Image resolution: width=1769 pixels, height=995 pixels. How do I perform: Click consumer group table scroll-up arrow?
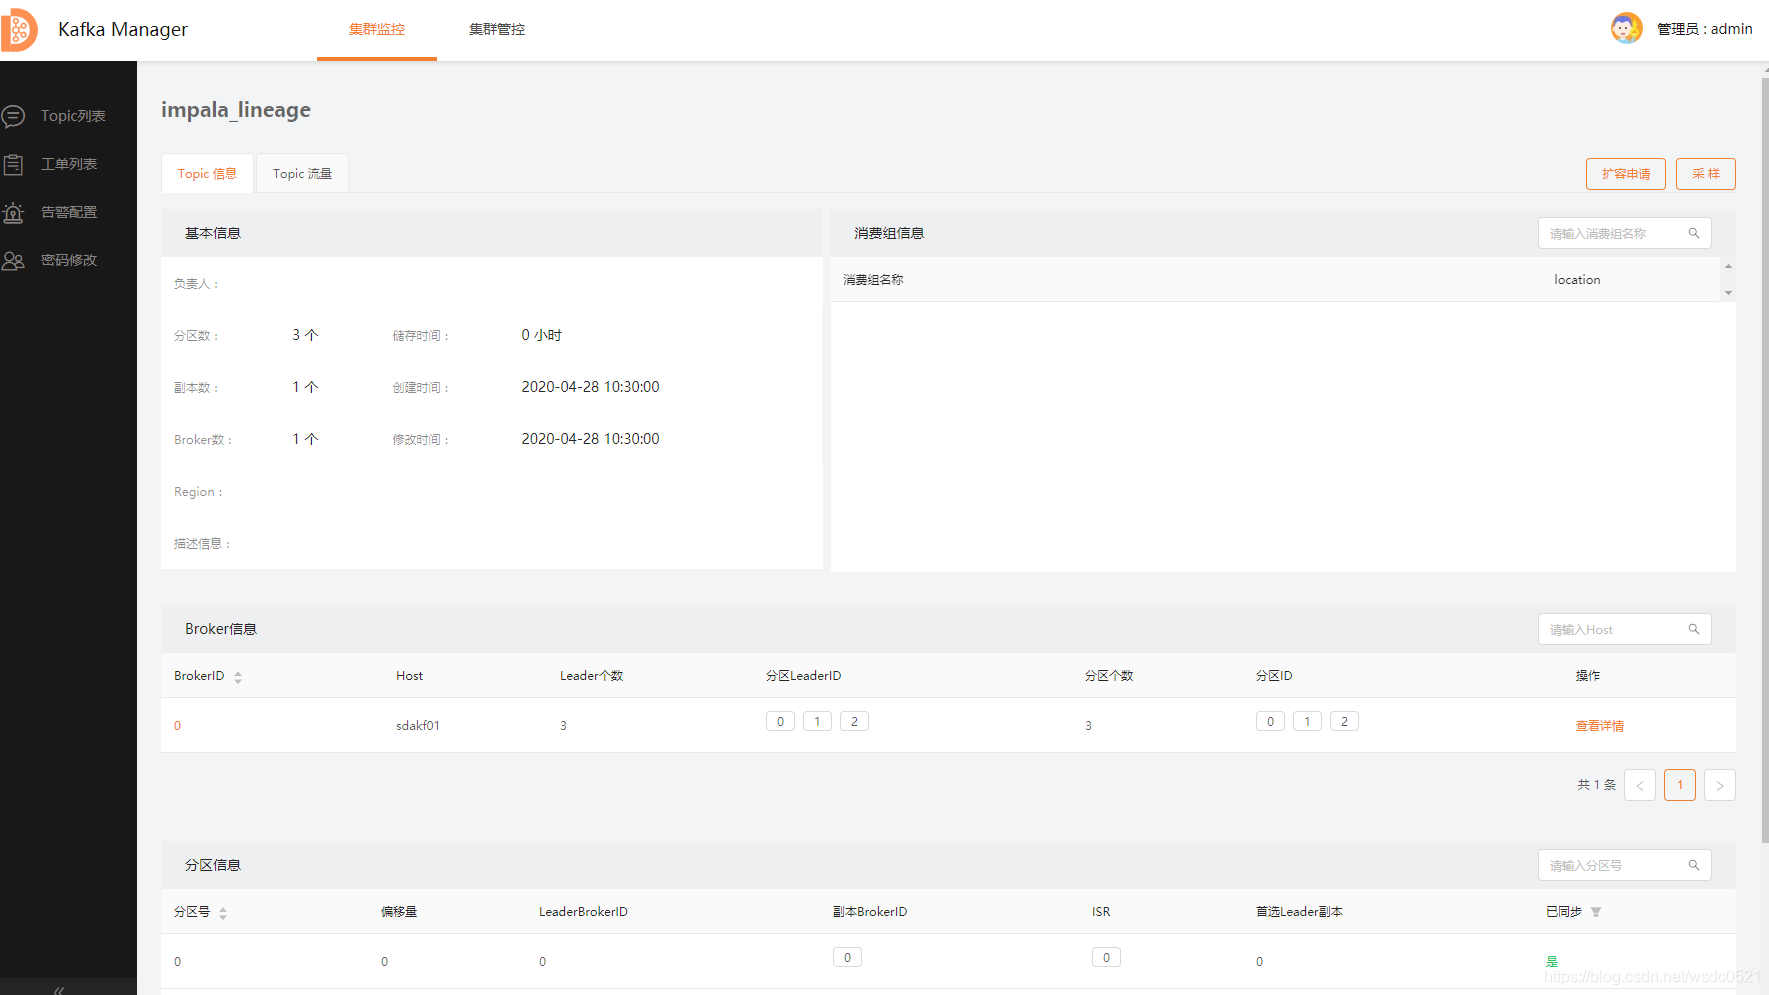(1728, 266)
